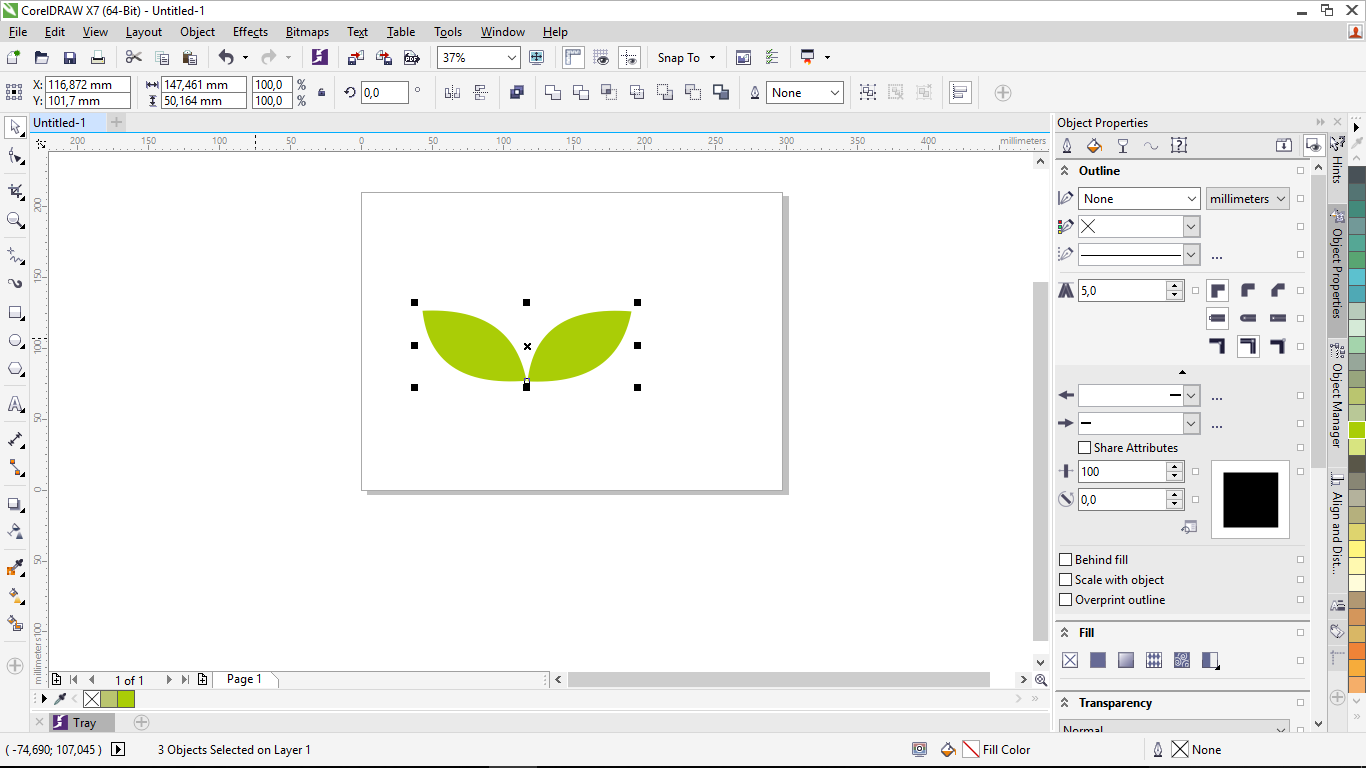The image size is (1366, 768).
Task: Select the Ellipse tool
Action: 15,341
